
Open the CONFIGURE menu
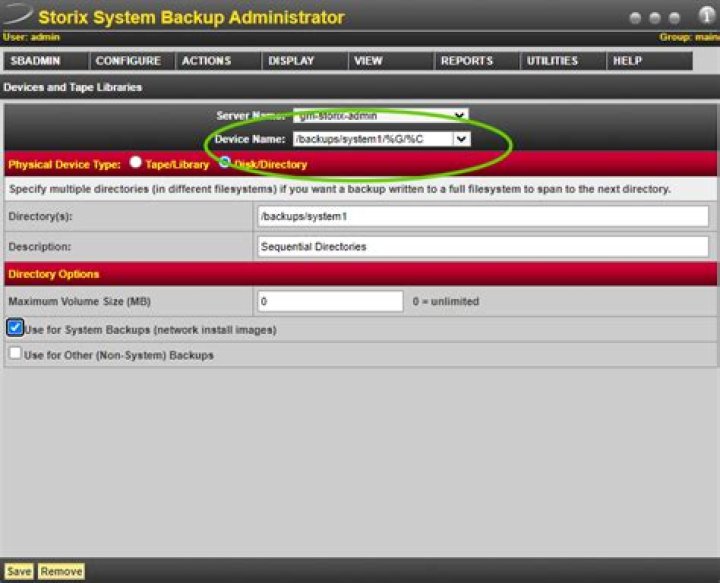click(x=132, y=61)
